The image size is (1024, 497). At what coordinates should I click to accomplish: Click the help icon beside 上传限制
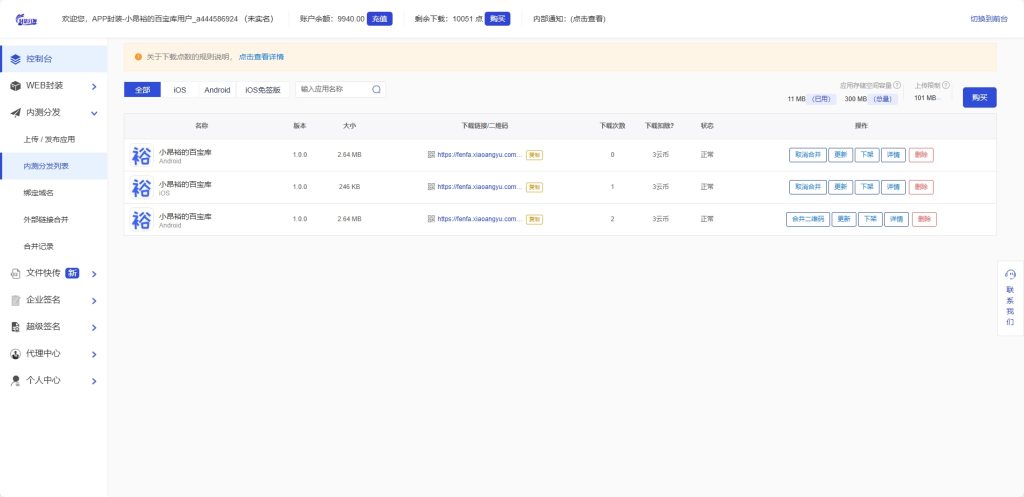pos(946,85)
